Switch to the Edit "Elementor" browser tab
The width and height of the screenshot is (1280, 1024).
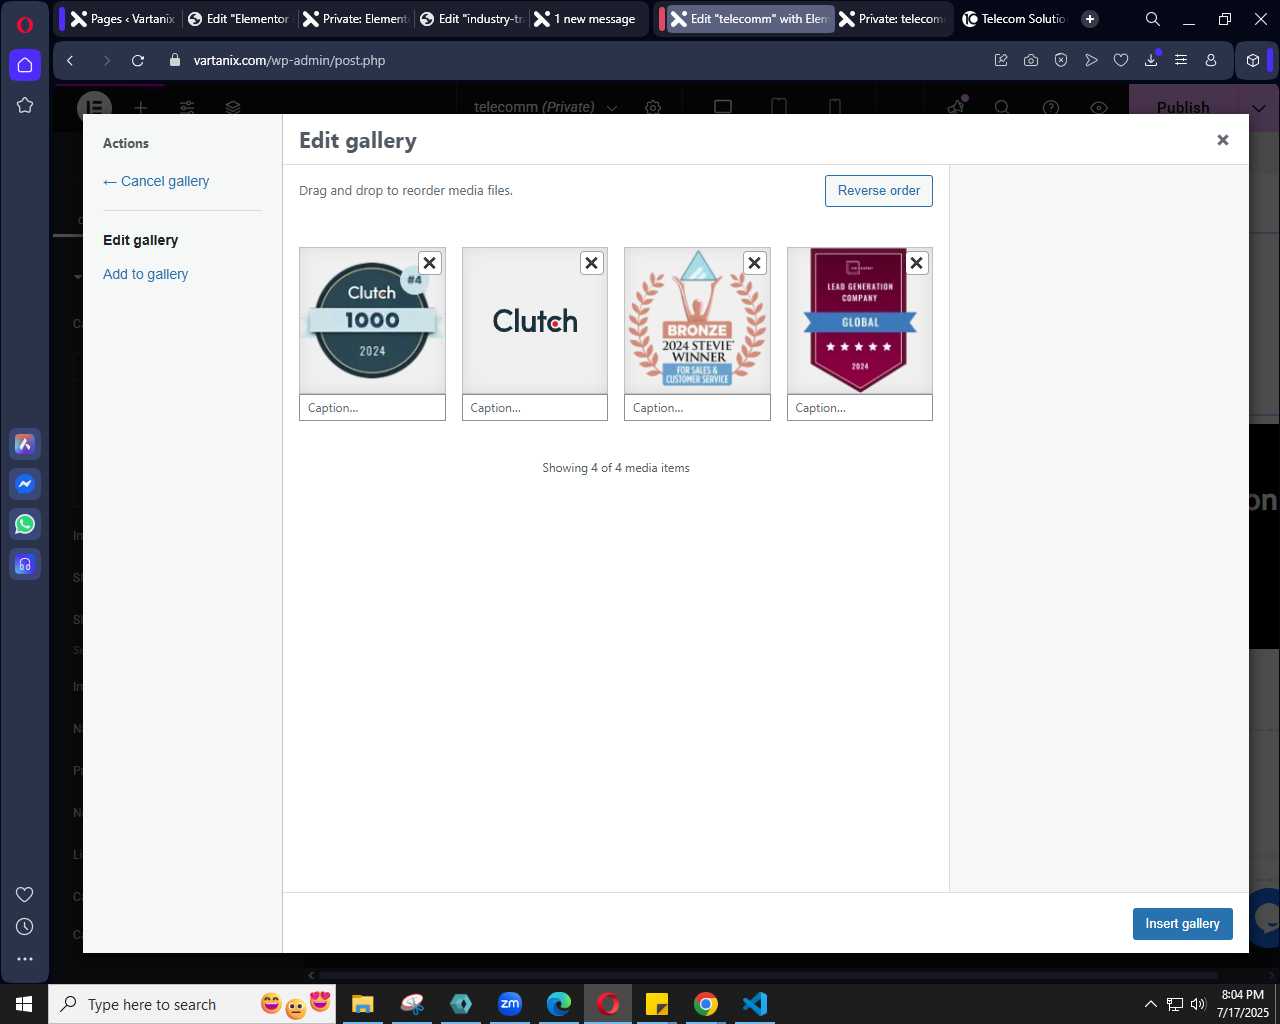tap(239, 18)
